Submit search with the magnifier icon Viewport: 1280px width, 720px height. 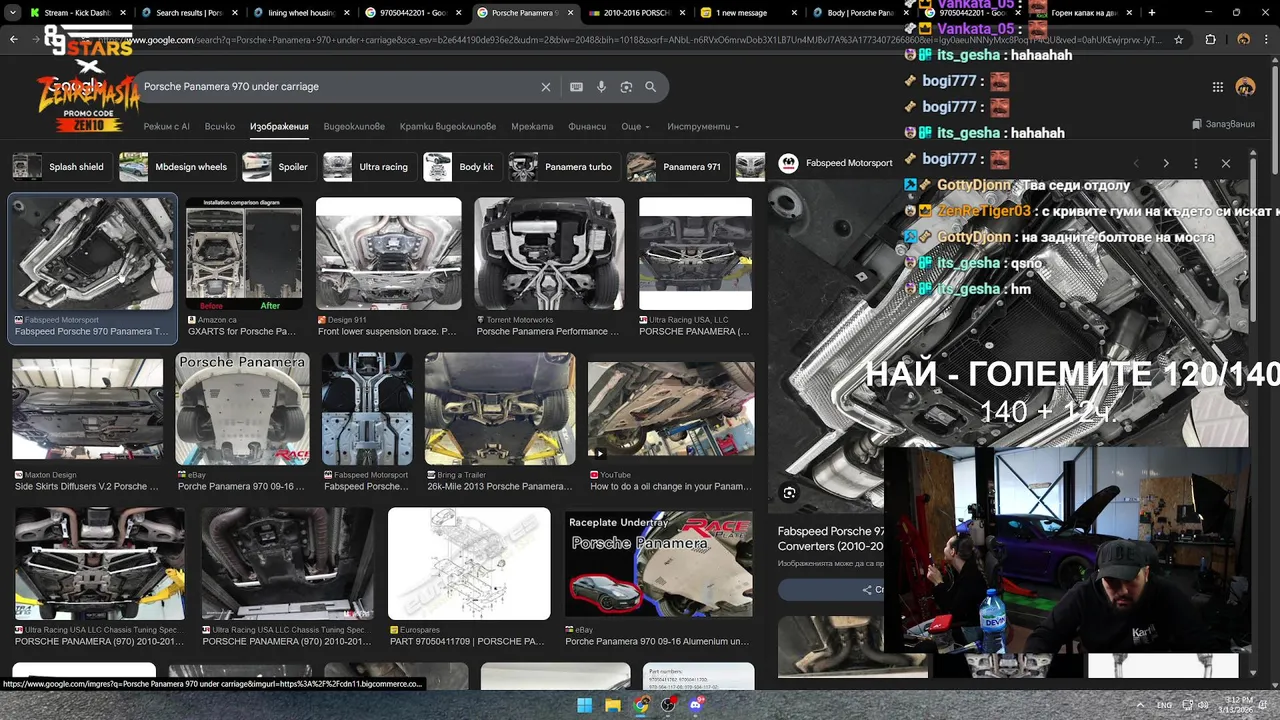point(651,87)
